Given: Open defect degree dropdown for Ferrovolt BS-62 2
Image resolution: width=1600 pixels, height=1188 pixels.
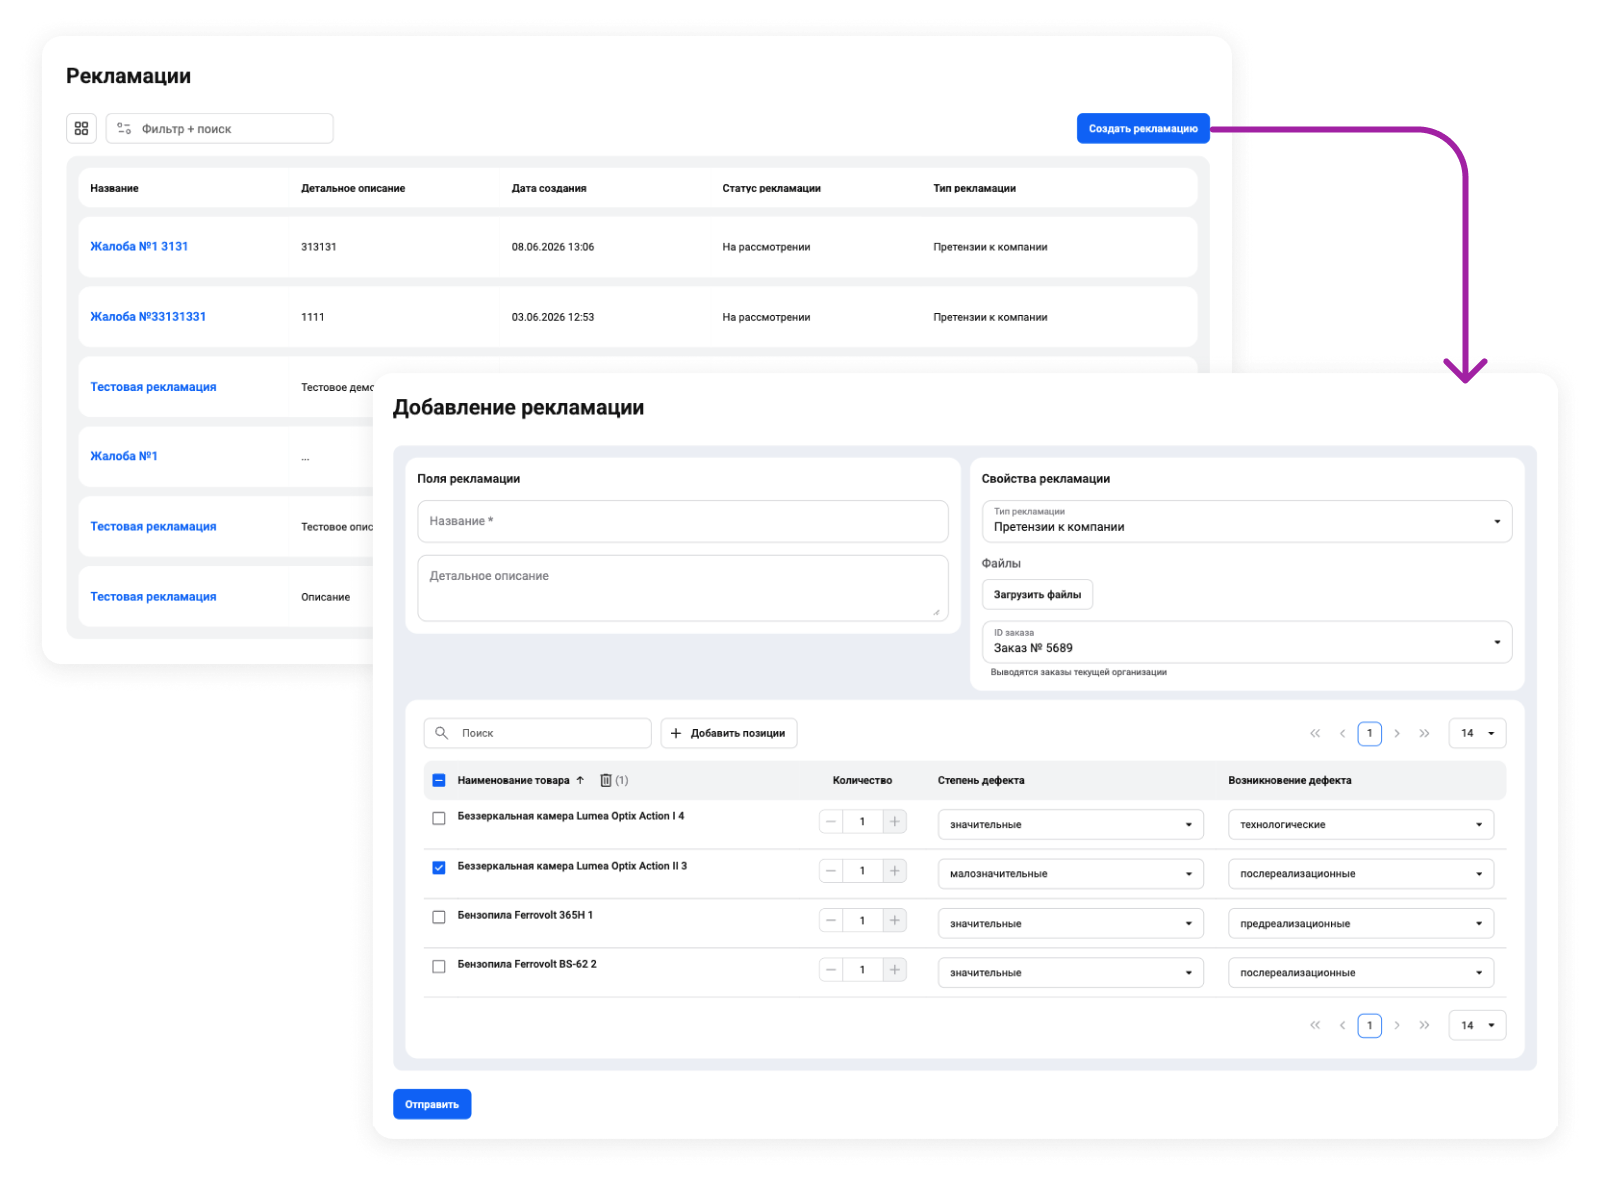Looking at the screenshot, I should (x=1070, y=972).
